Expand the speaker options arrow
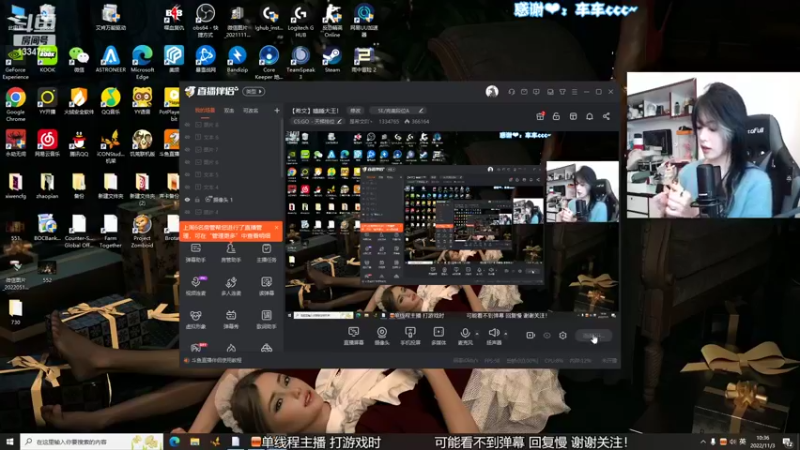This screenshot has width=800, height=450. coord(506,334)
